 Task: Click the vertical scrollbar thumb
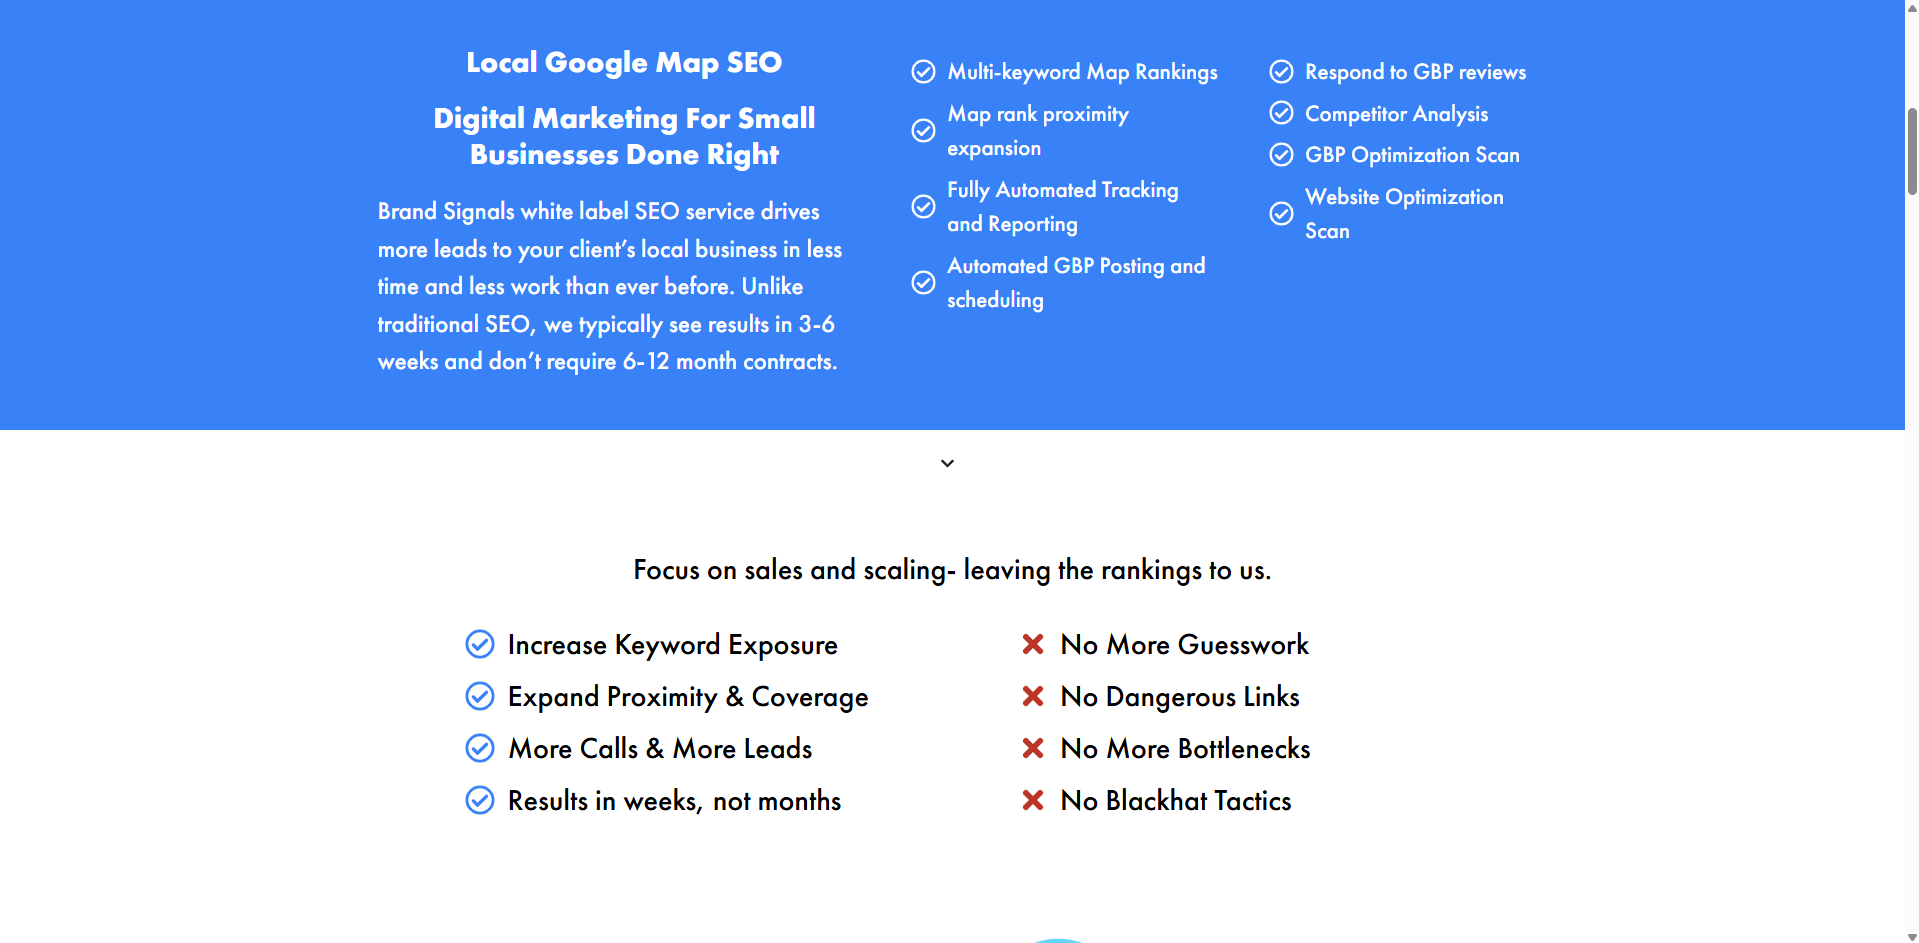click(x=1912, y=150)
